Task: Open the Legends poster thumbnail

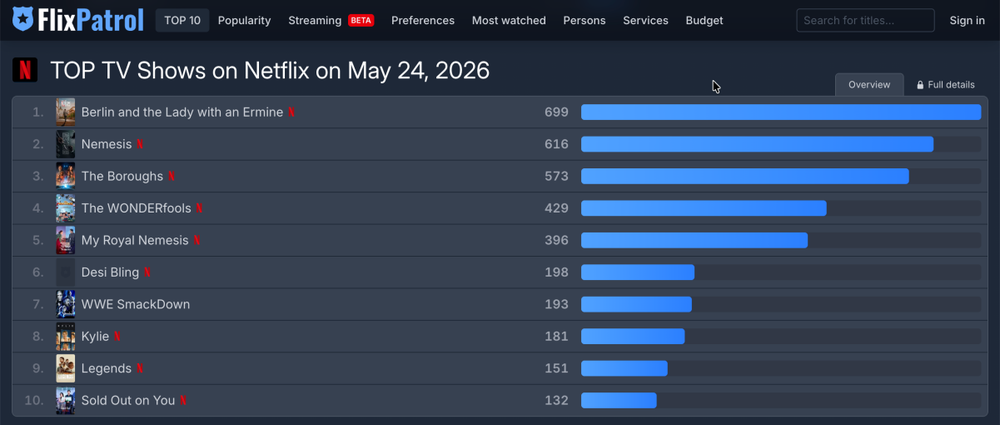Action: 65,368
